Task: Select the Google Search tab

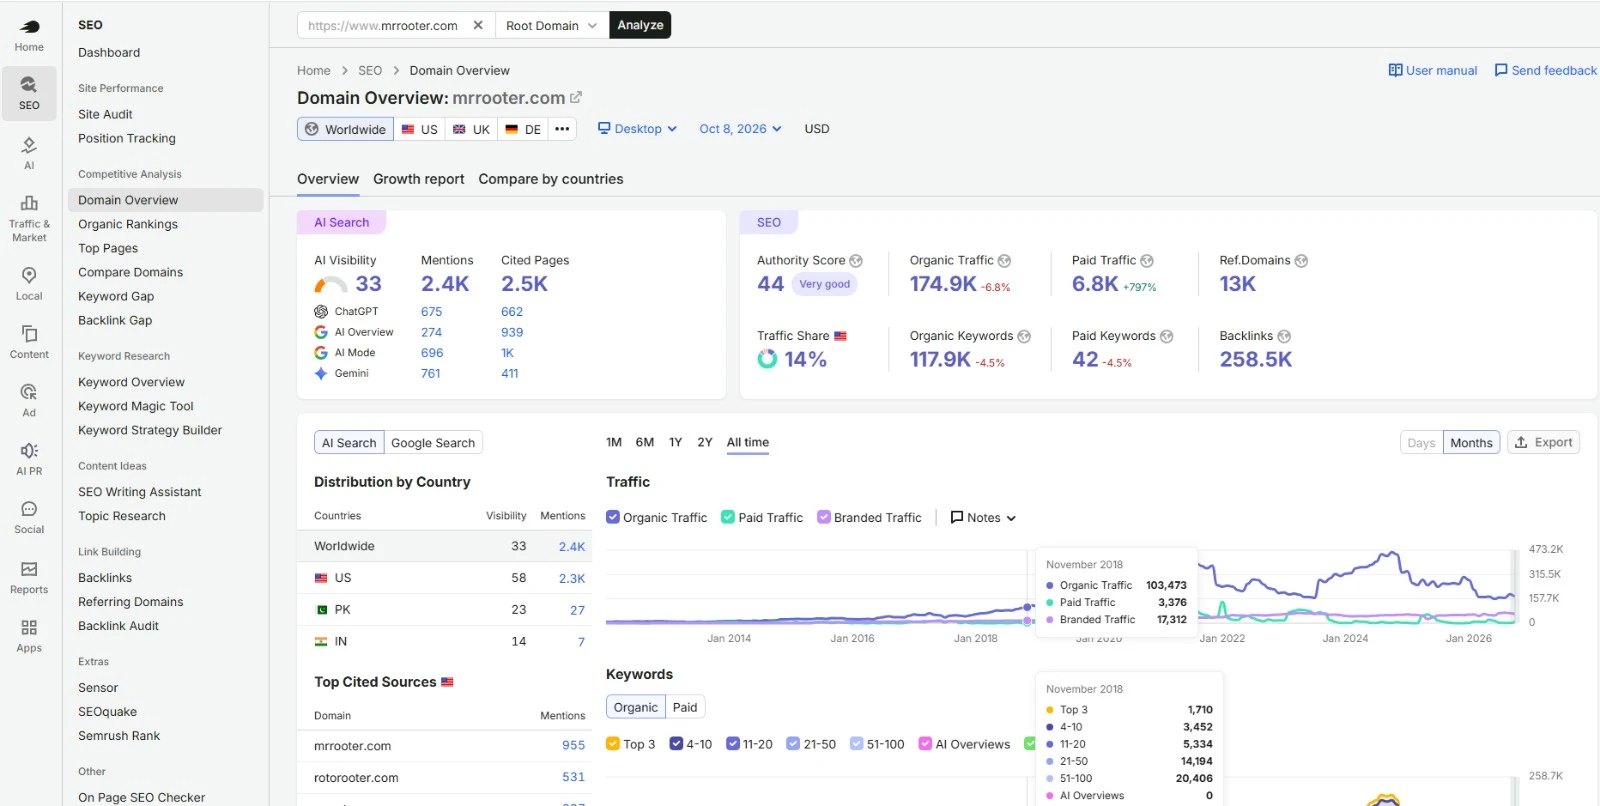Action: (433, 443)
